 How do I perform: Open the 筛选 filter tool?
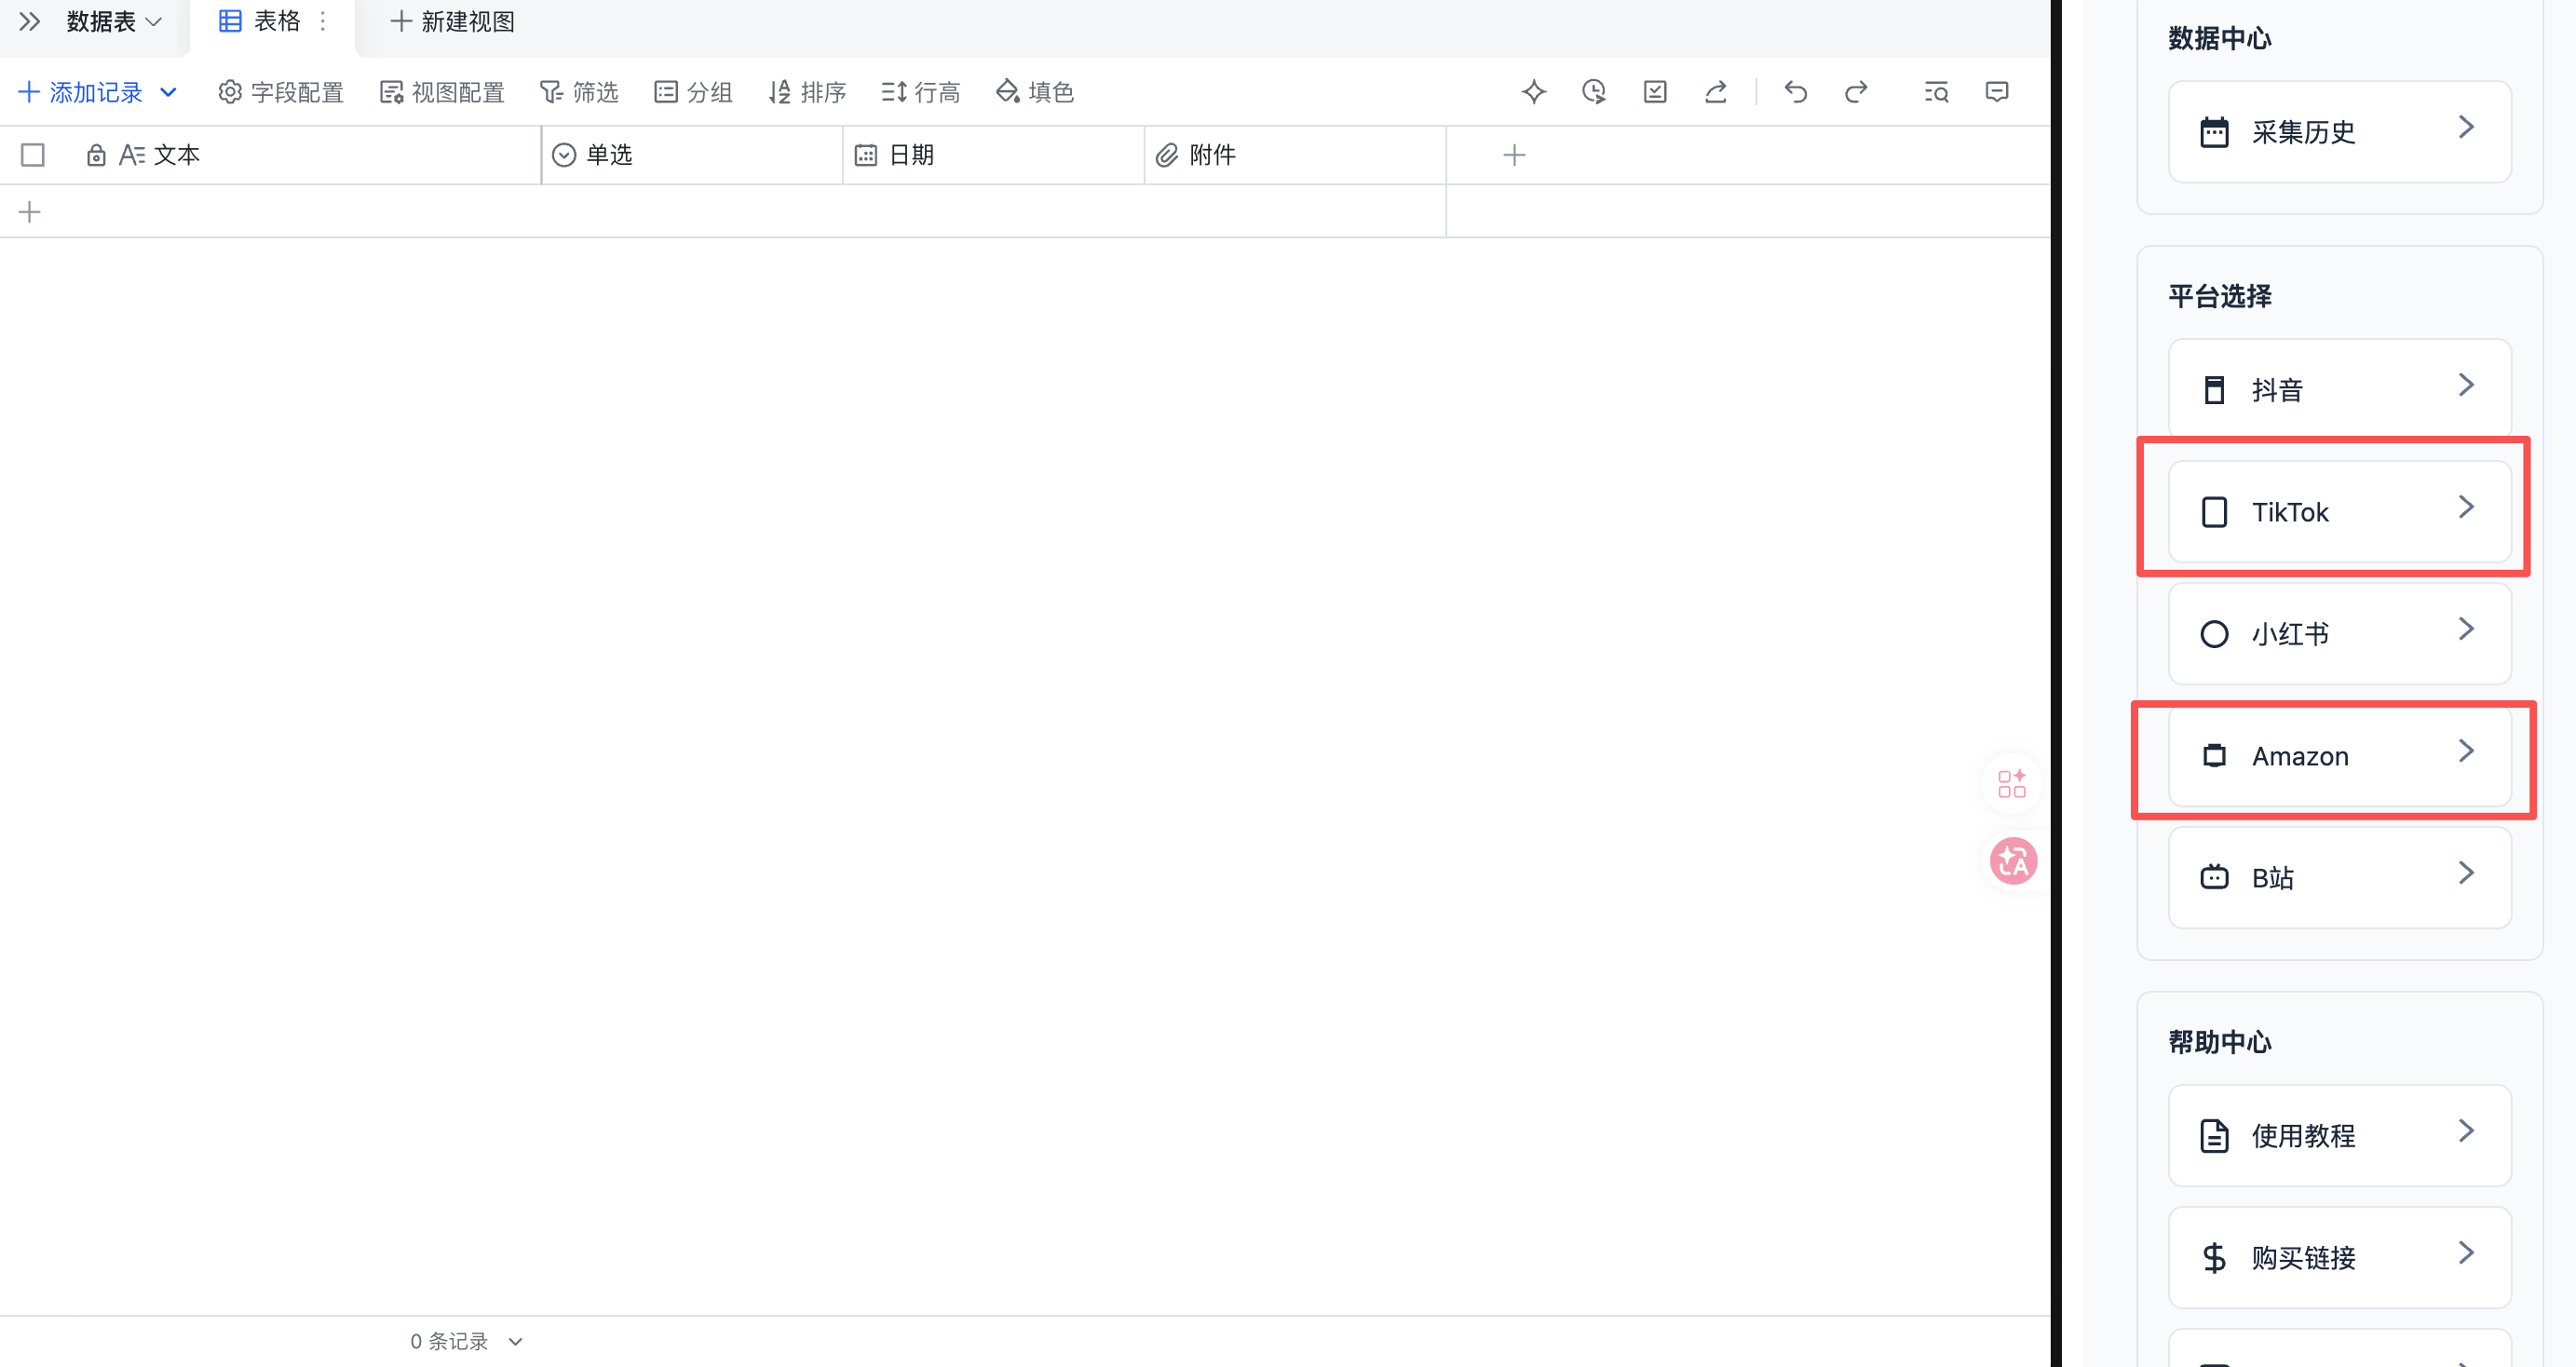[579, 93]
